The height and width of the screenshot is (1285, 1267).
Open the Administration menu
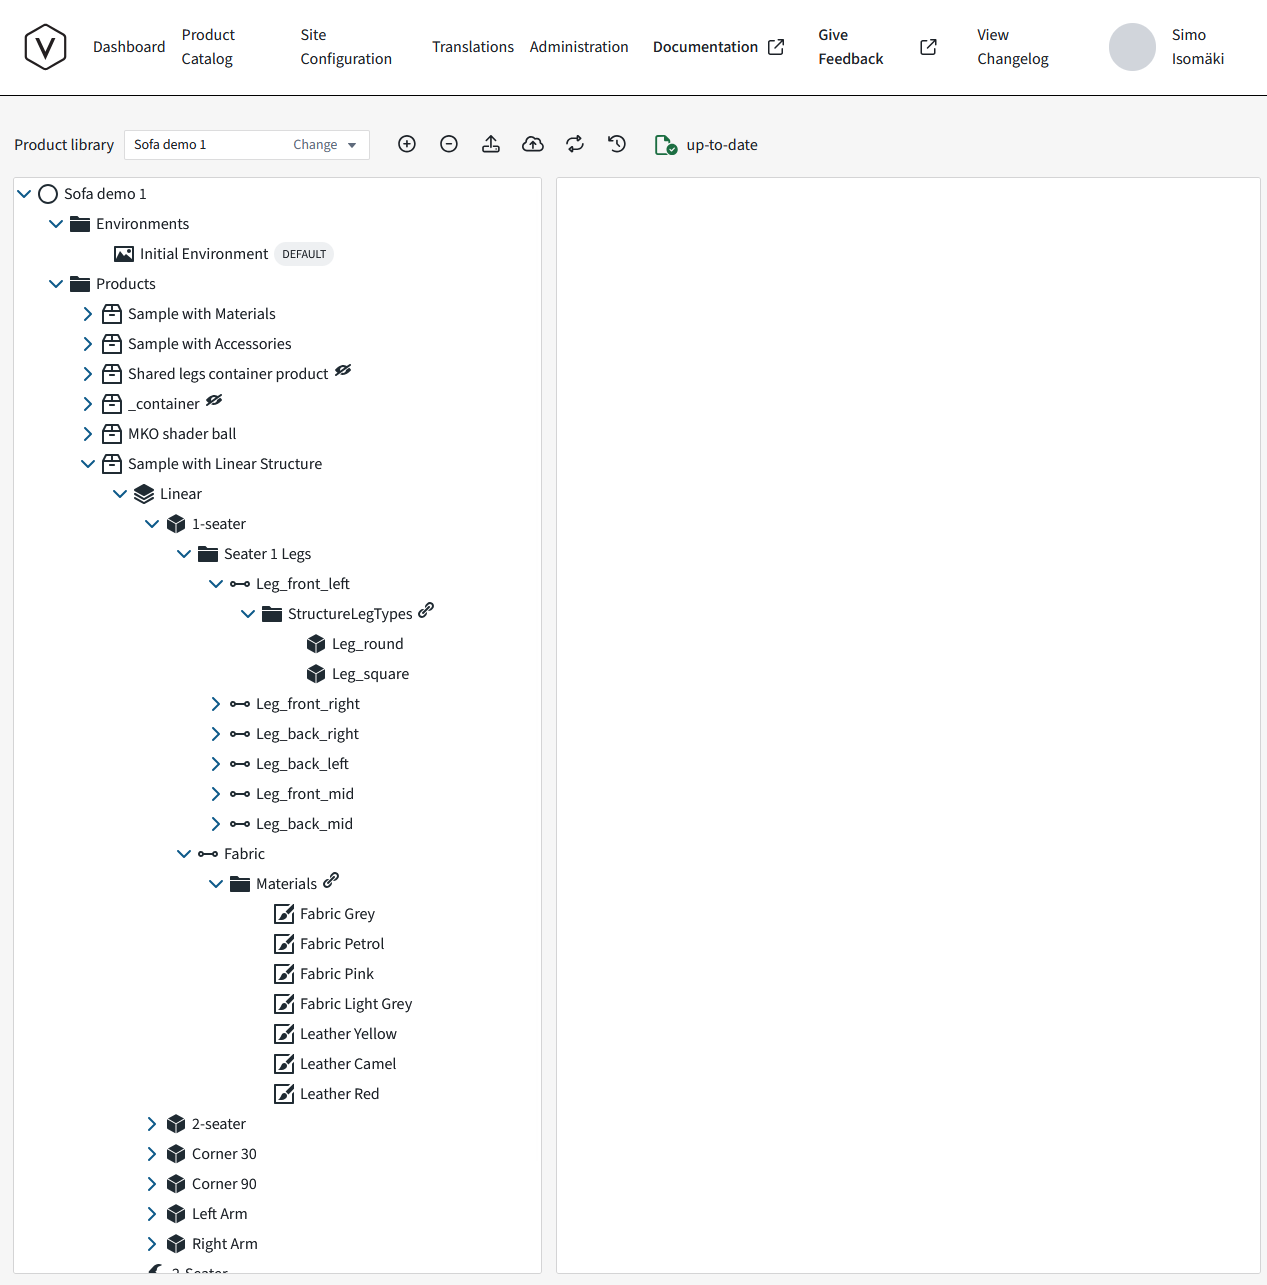point(579,47)
